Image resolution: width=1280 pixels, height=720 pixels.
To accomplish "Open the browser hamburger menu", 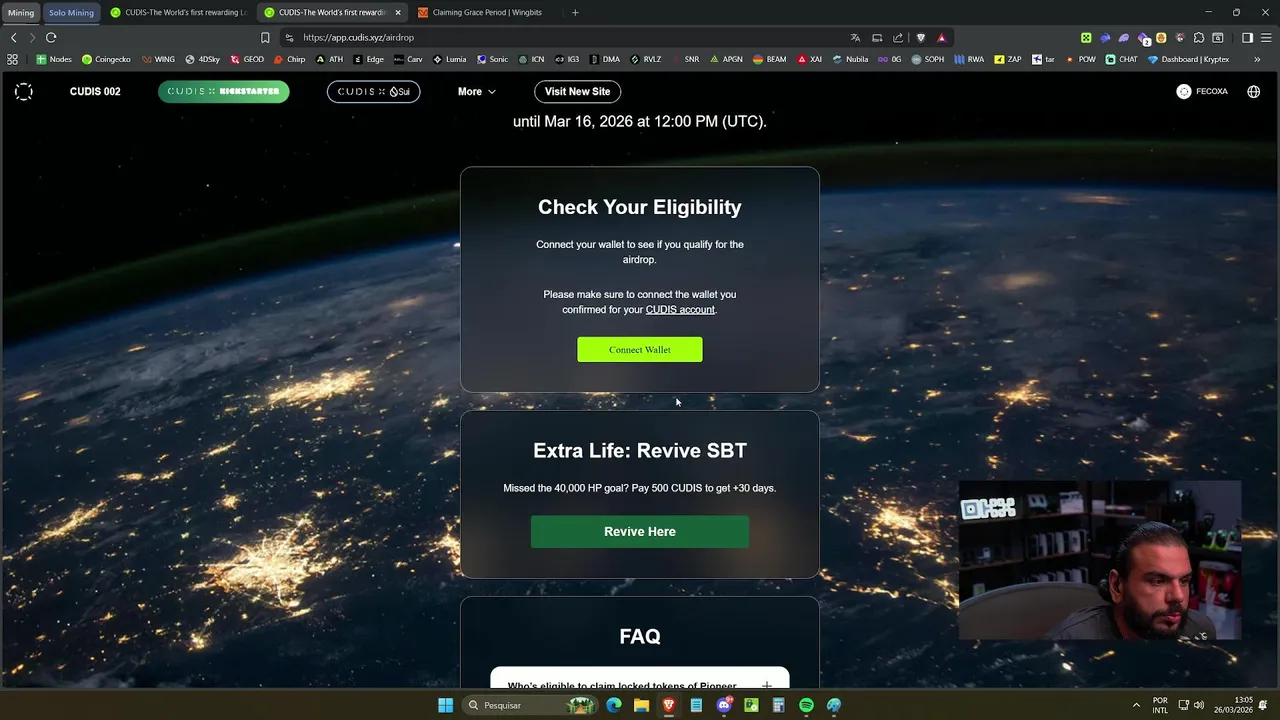I will (1266, 37).
